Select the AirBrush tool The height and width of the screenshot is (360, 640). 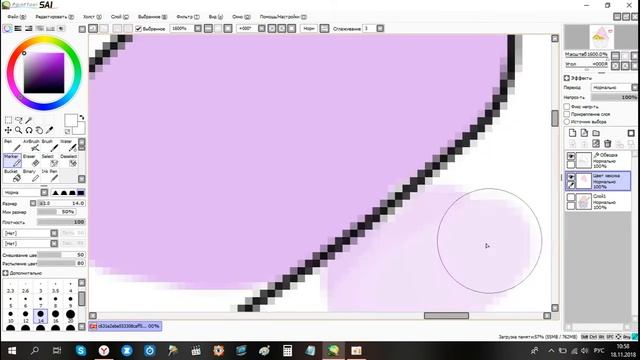tap(31, 145)
